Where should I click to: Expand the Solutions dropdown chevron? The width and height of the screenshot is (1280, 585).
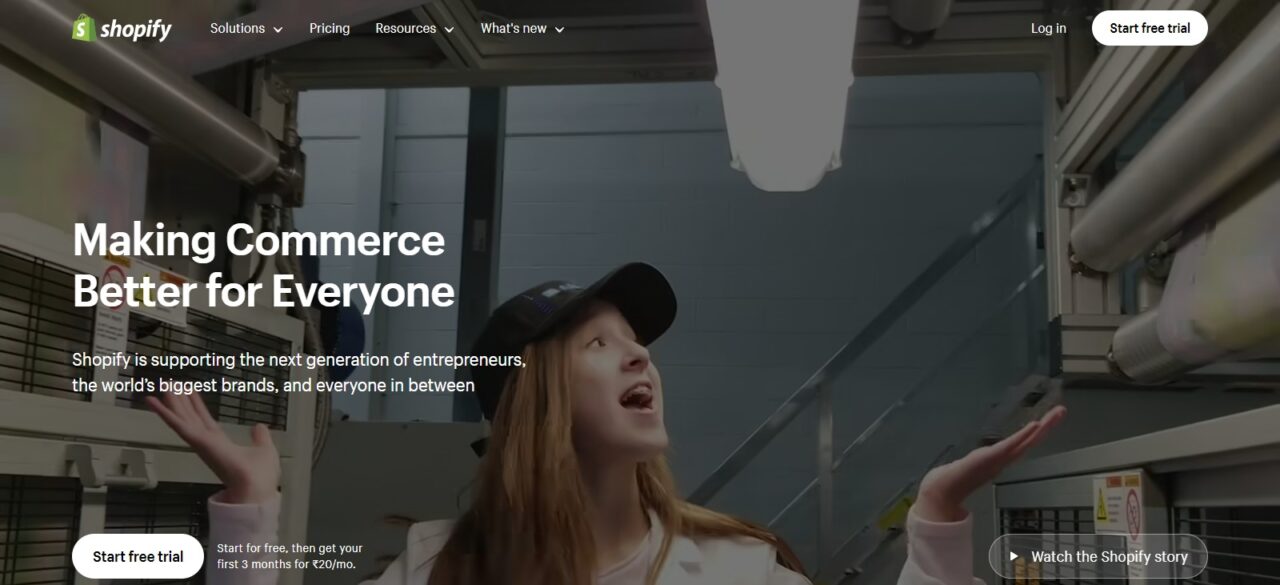coord(278,30)
